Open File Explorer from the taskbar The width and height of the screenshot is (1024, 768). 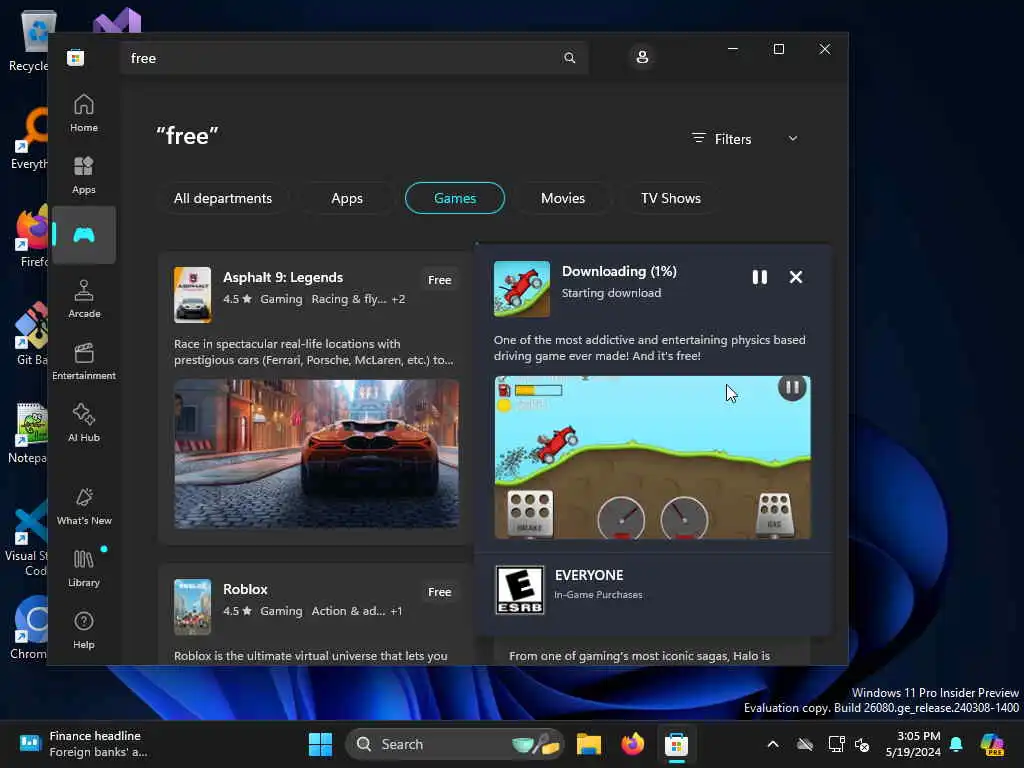pyautogui.click(x=588, y=744)
